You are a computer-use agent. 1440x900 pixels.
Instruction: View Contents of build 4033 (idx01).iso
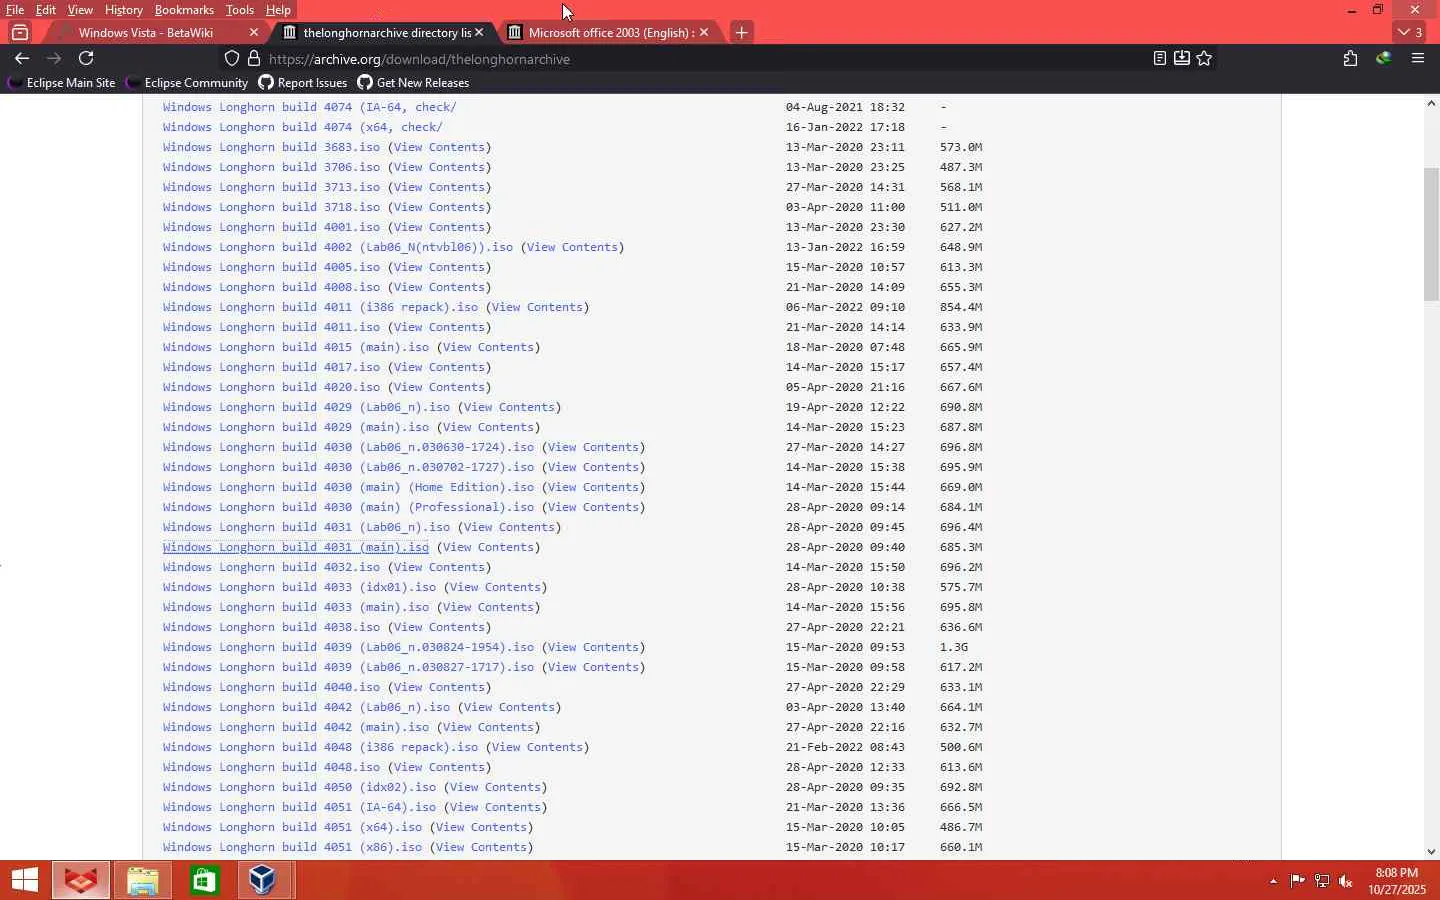point(495,587)
